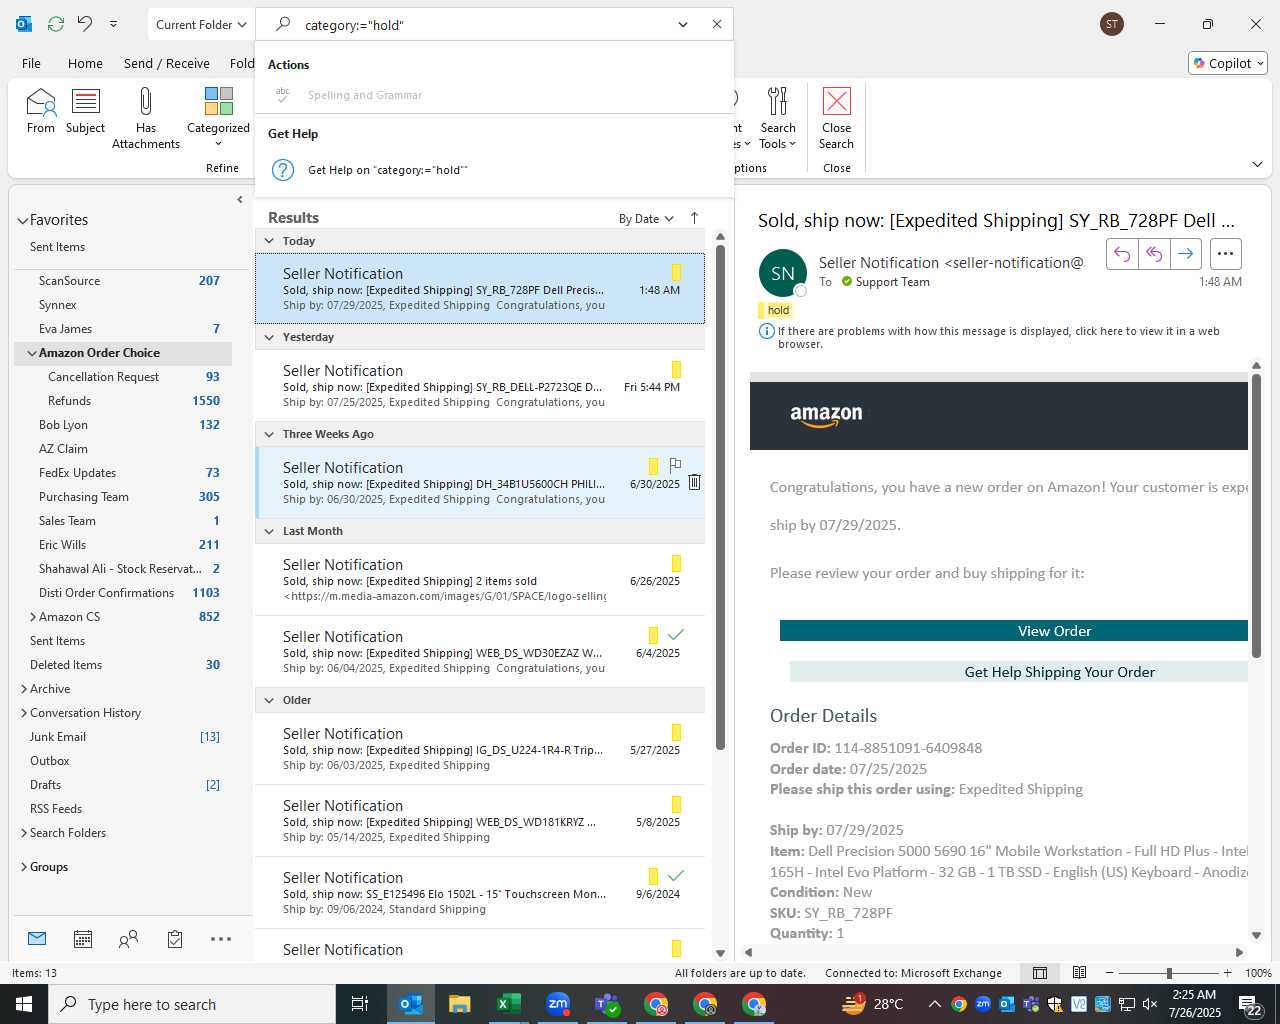Click the Reply All icon
The height and width of the screenshot is (1024, 1280).
tap(1154, 254)
